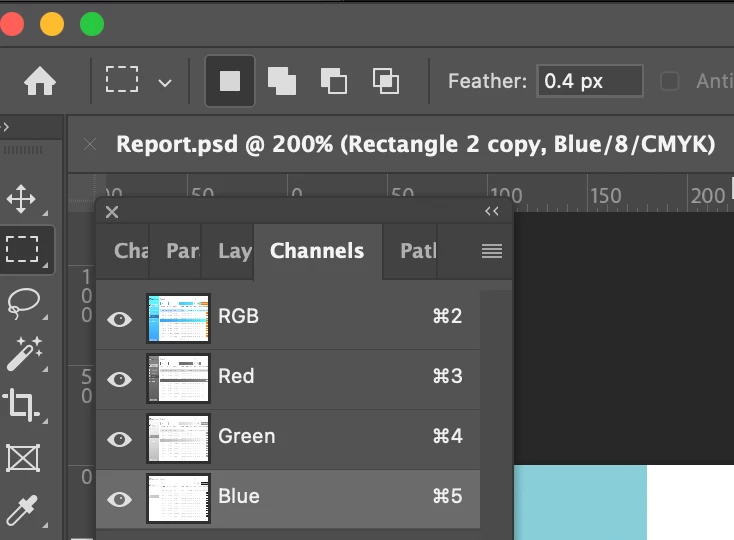
Task: Select New selection mode button
Action: [230, 81]
